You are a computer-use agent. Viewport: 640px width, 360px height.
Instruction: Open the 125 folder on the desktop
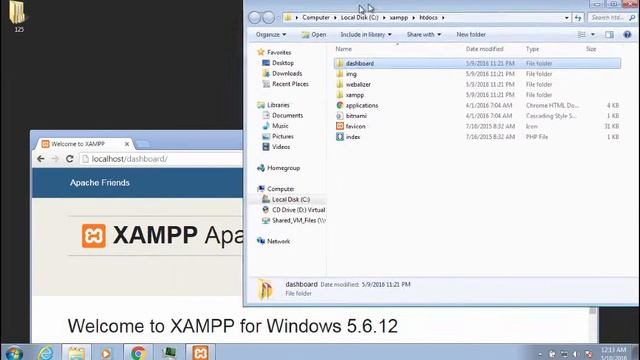click(x=18, y=16)
